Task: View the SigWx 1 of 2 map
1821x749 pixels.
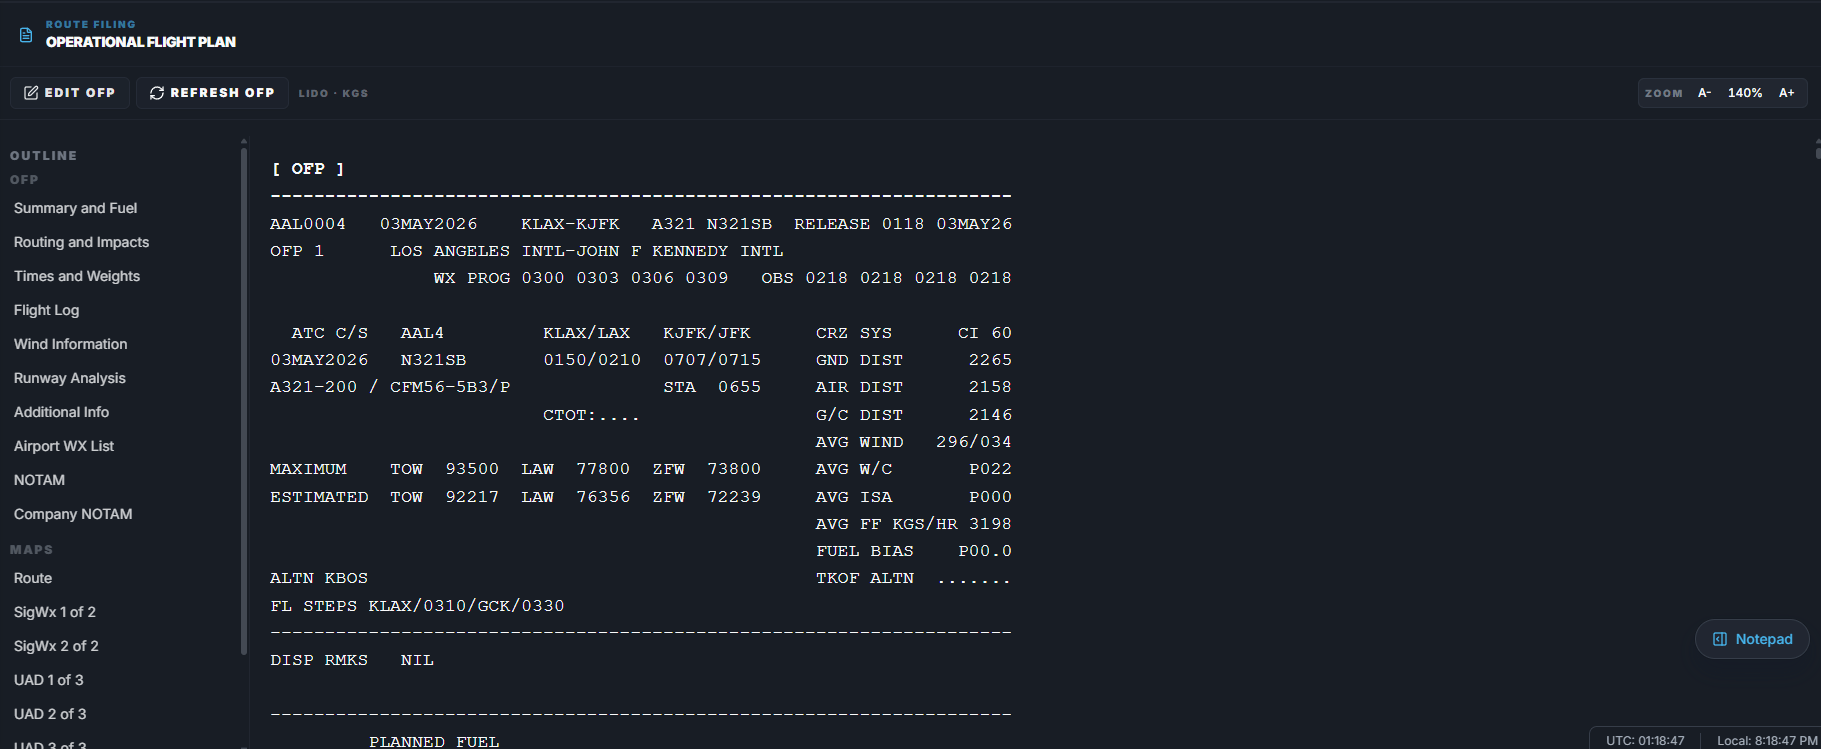Action: [x=55, y=612]
